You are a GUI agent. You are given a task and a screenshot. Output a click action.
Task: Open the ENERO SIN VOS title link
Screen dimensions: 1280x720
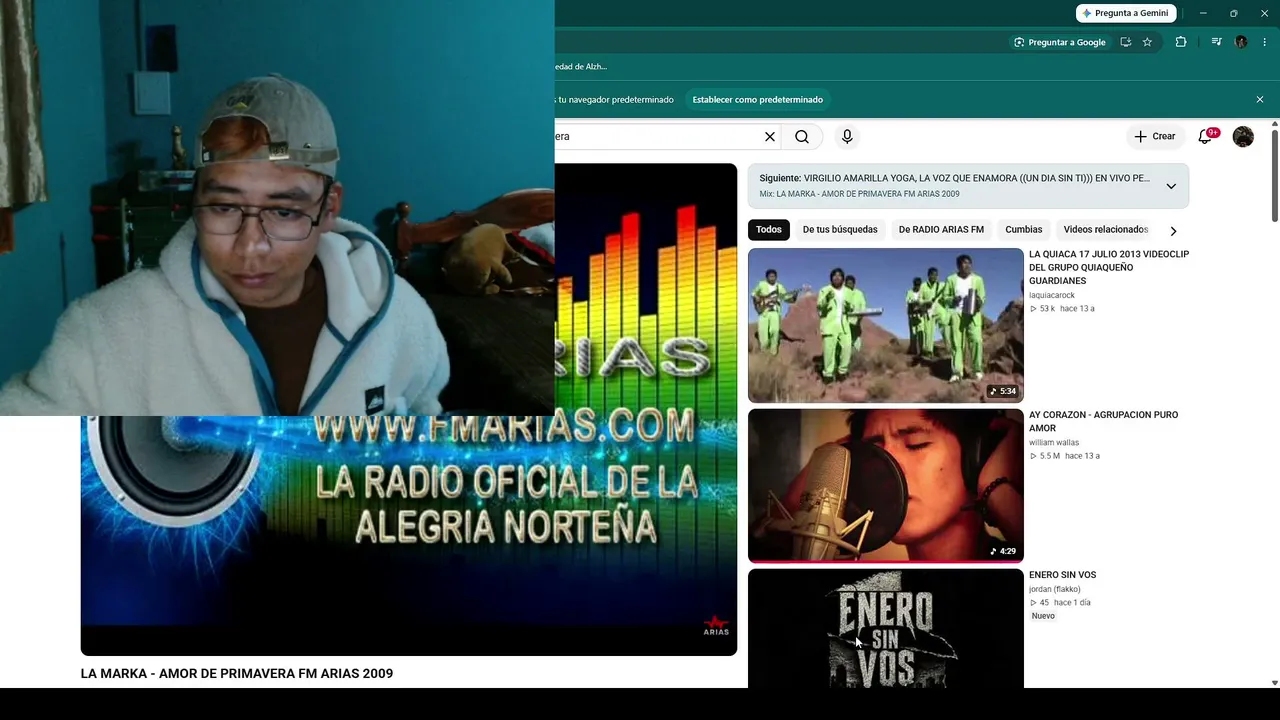[x=1062, y=575]
